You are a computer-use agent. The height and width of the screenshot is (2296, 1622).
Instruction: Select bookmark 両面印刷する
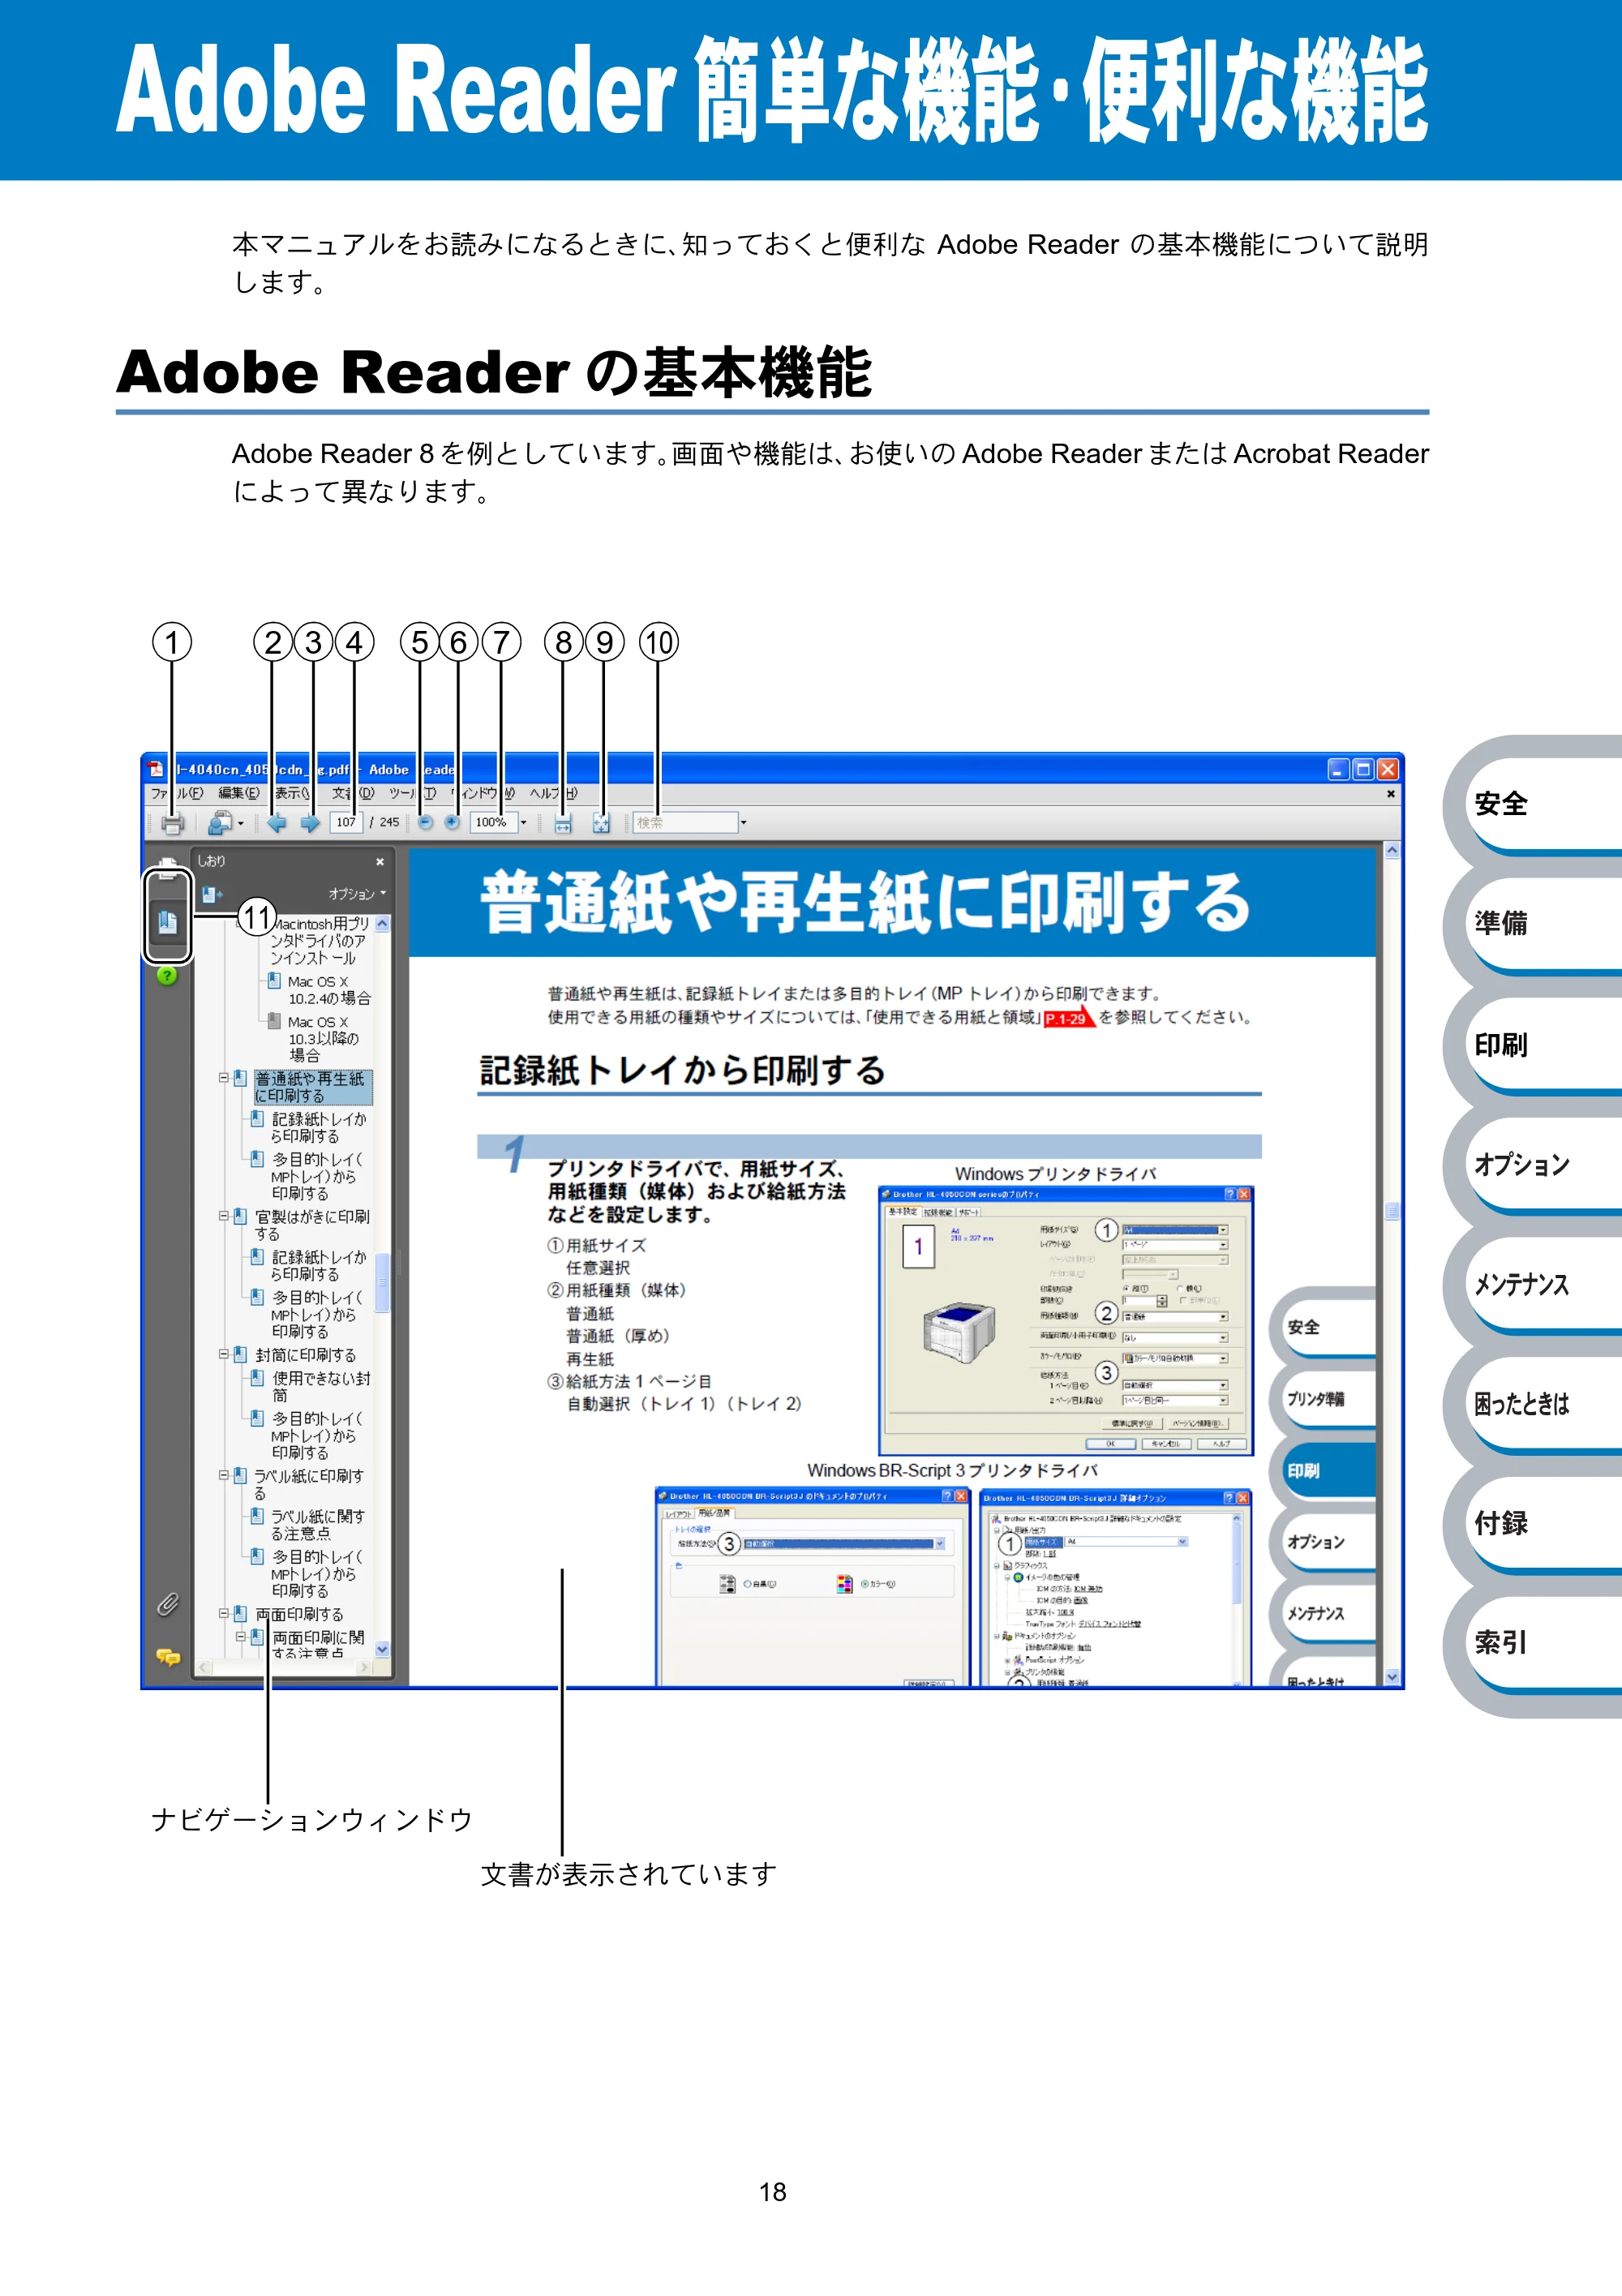(x=299, y=1614)
